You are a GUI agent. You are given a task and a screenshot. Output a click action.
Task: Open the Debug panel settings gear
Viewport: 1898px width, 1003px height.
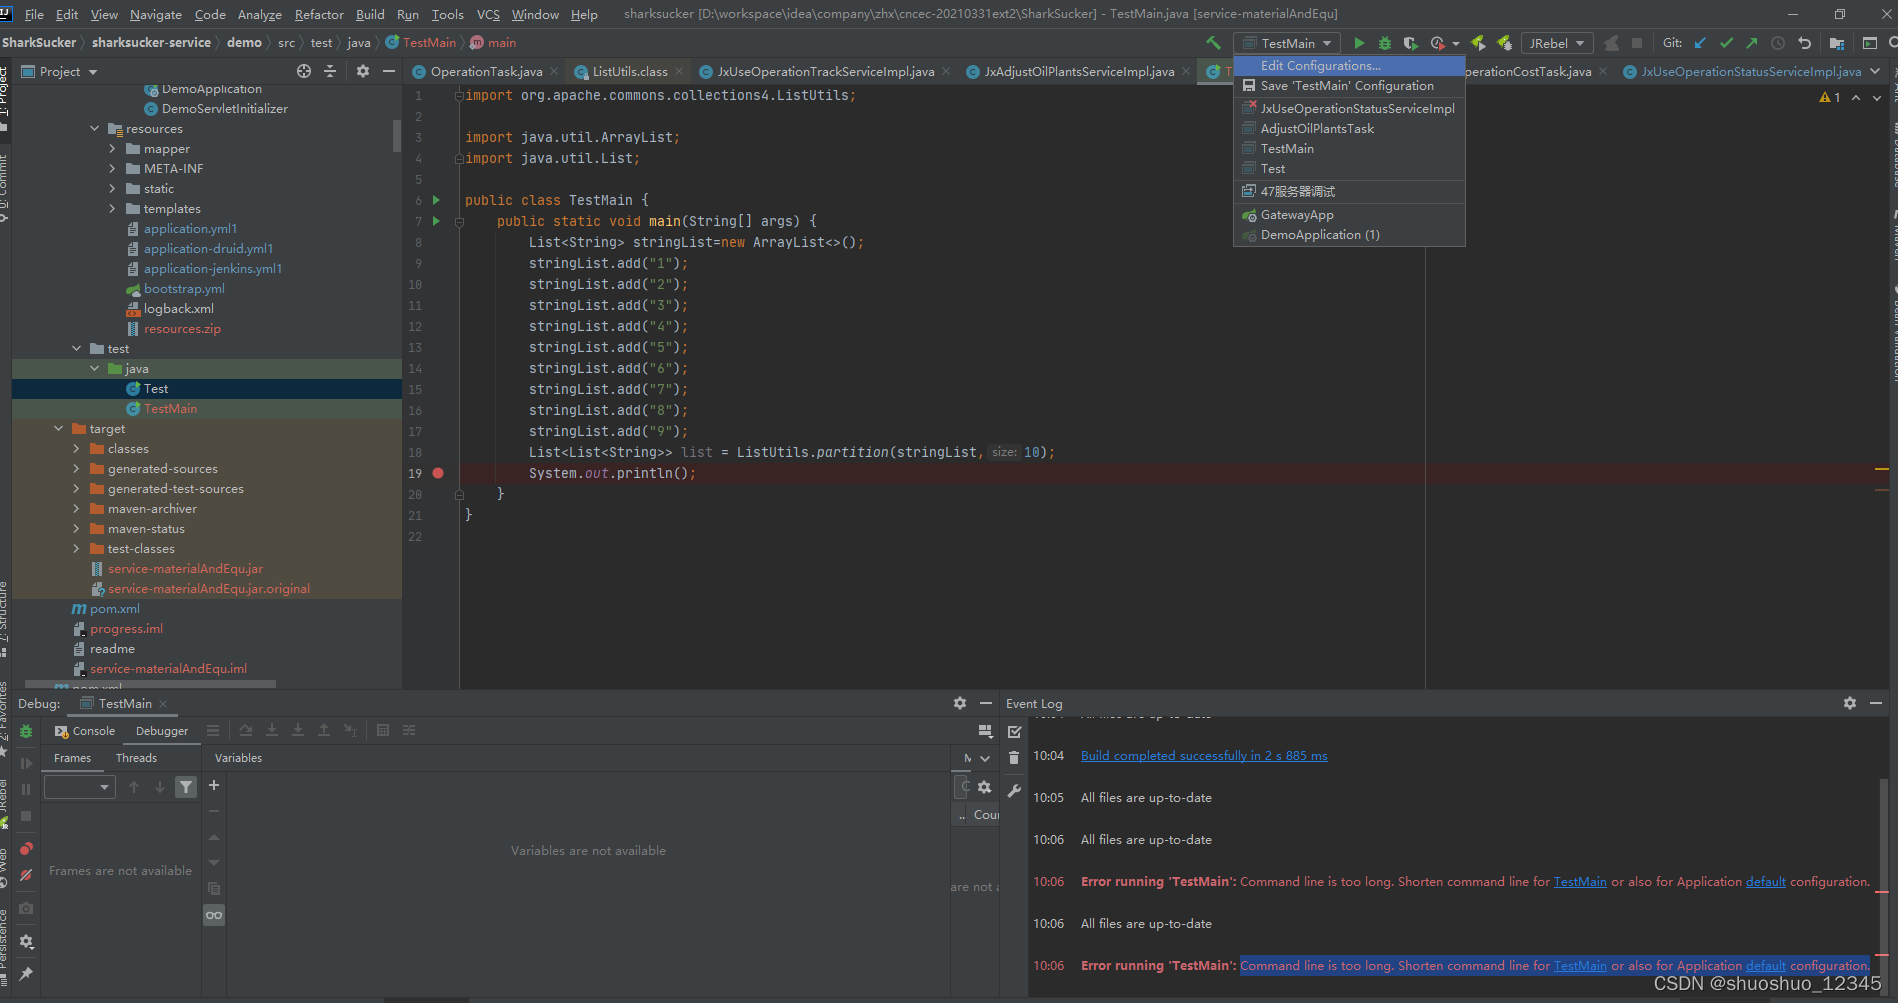[959, 703]
